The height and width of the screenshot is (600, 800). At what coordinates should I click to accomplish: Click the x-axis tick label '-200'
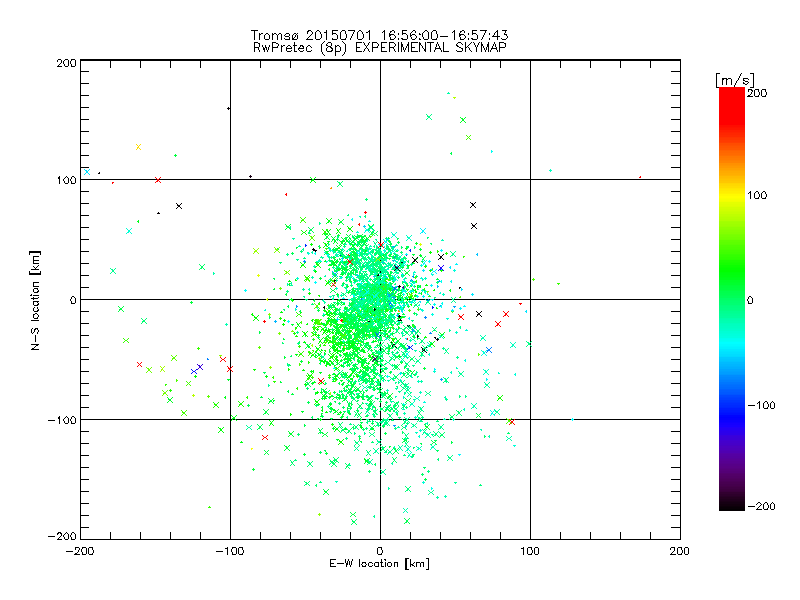point(80,552)
